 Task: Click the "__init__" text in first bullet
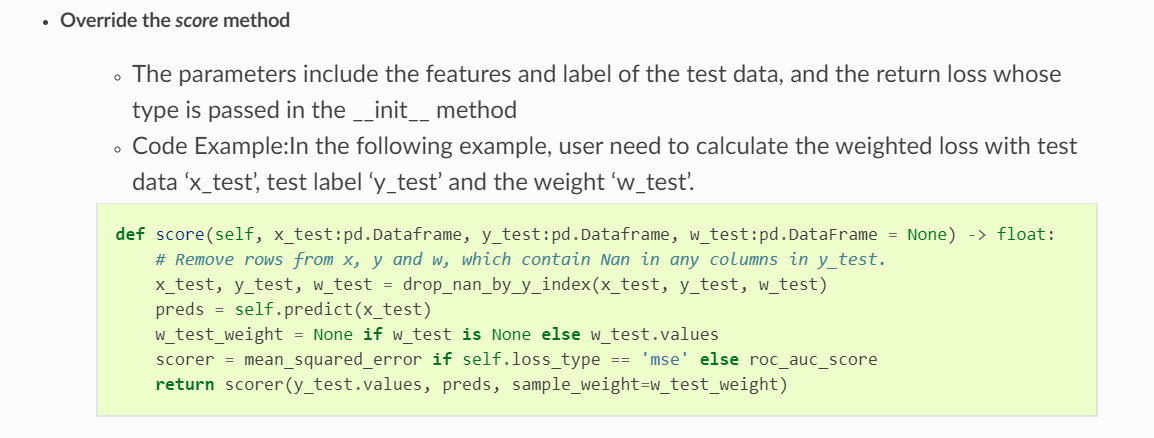[391, 110]
